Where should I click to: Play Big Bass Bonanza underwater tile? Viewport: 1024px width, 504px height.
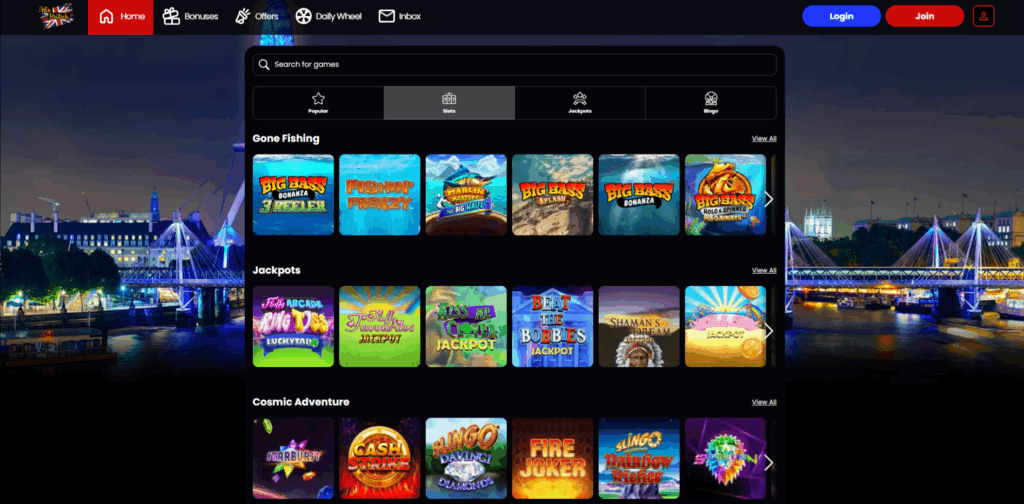point(639,195)
